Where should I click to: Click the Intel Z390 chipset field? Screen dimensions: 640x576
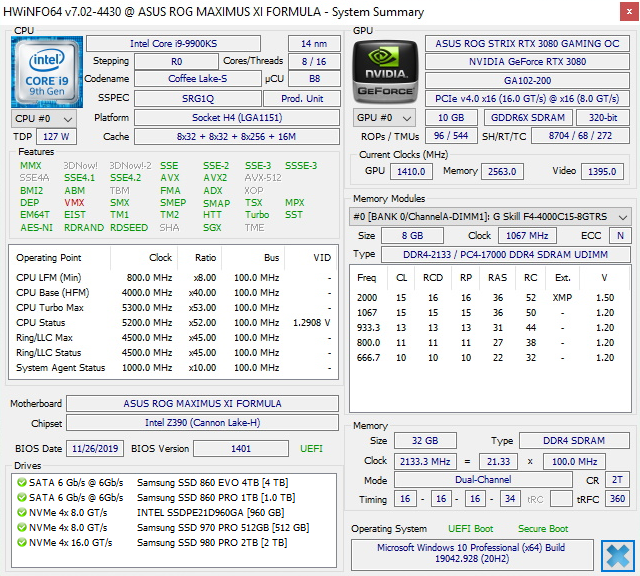(202, 423)
